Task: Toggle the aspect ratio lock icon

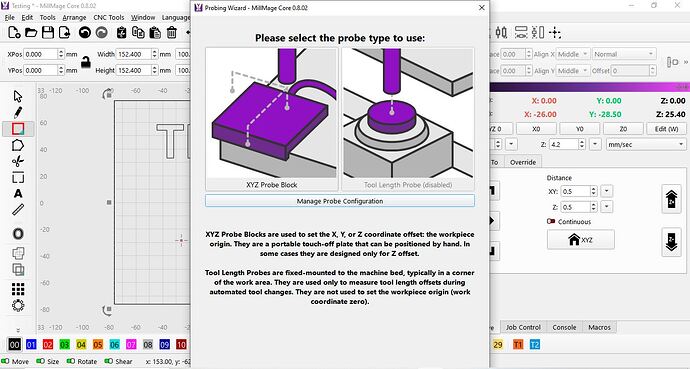Action: tap(86, 62)
